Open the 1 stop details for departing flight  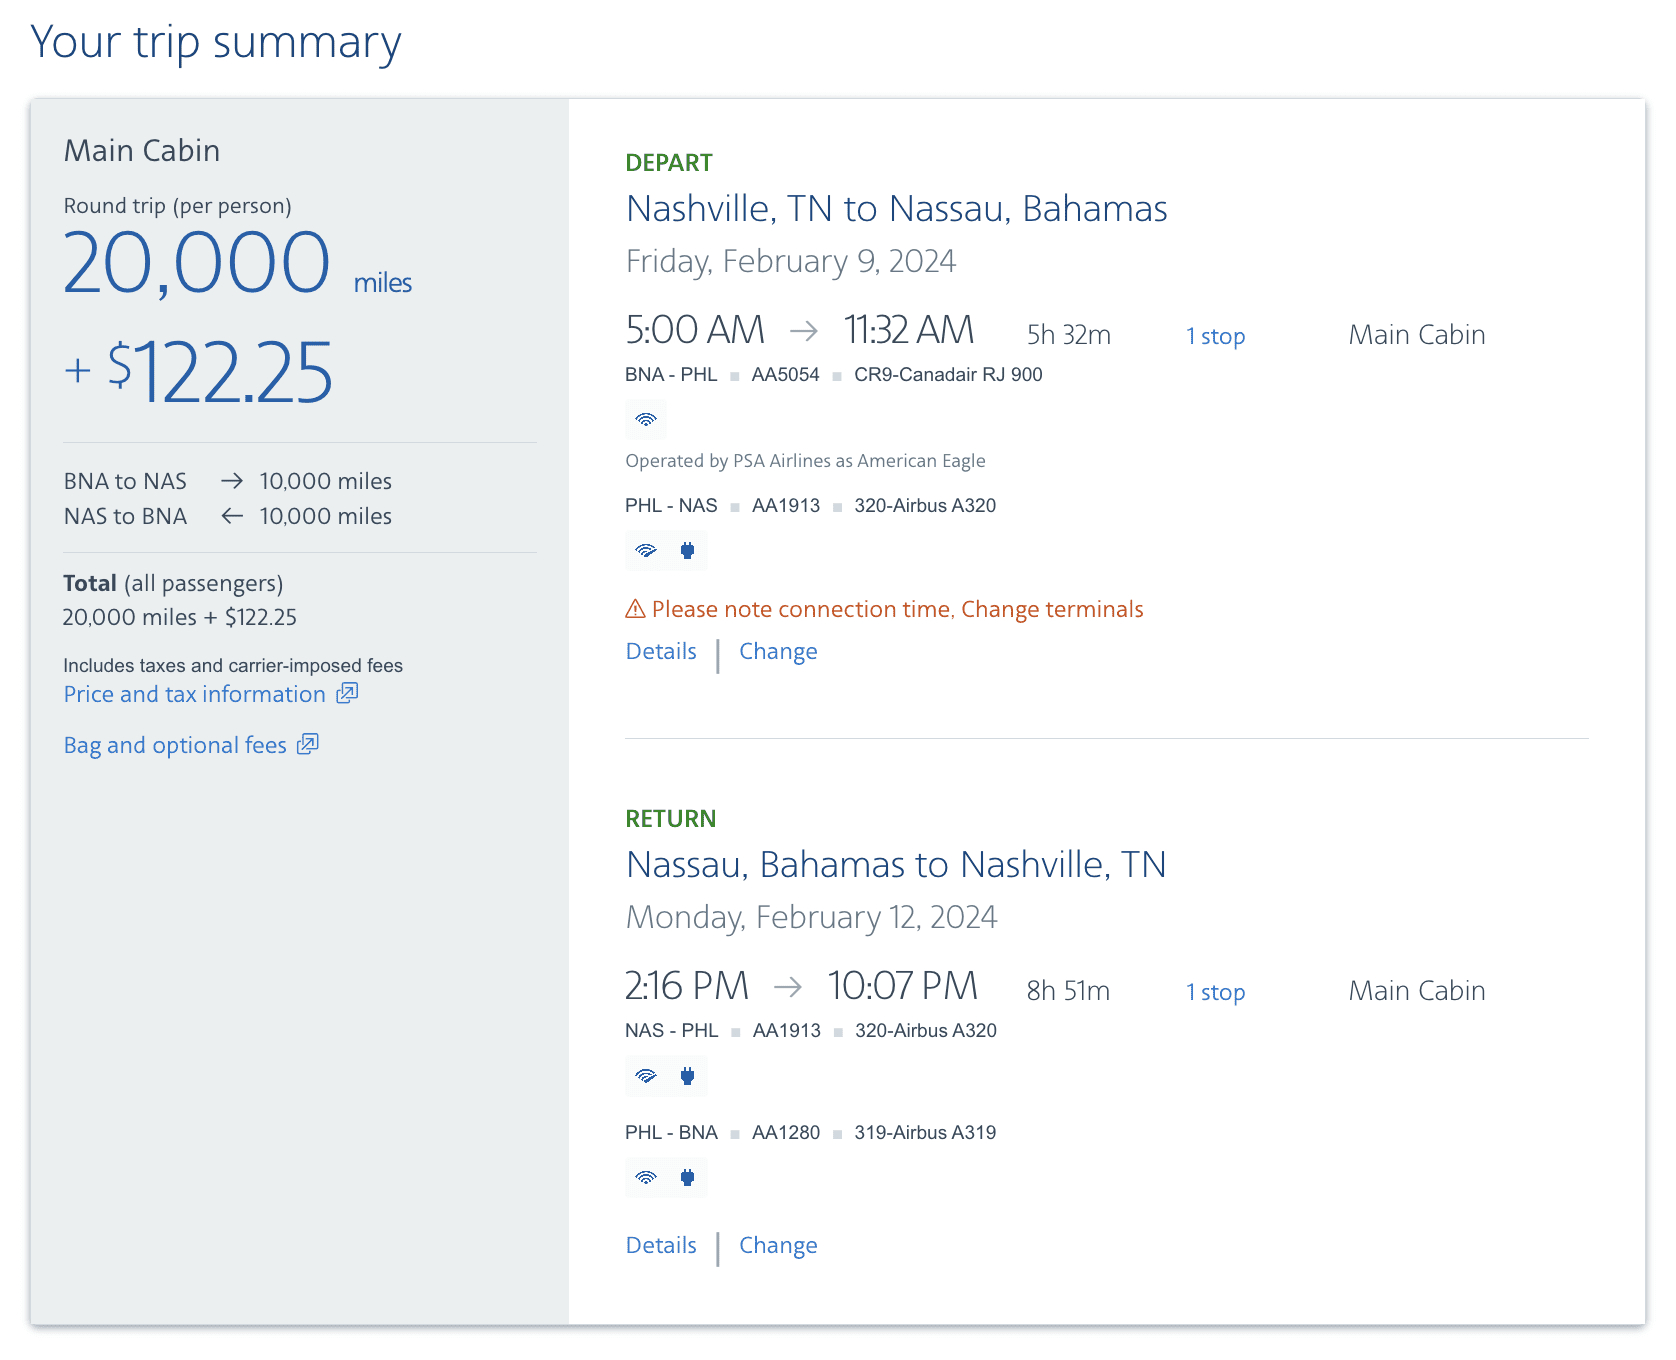[1214, 336]
